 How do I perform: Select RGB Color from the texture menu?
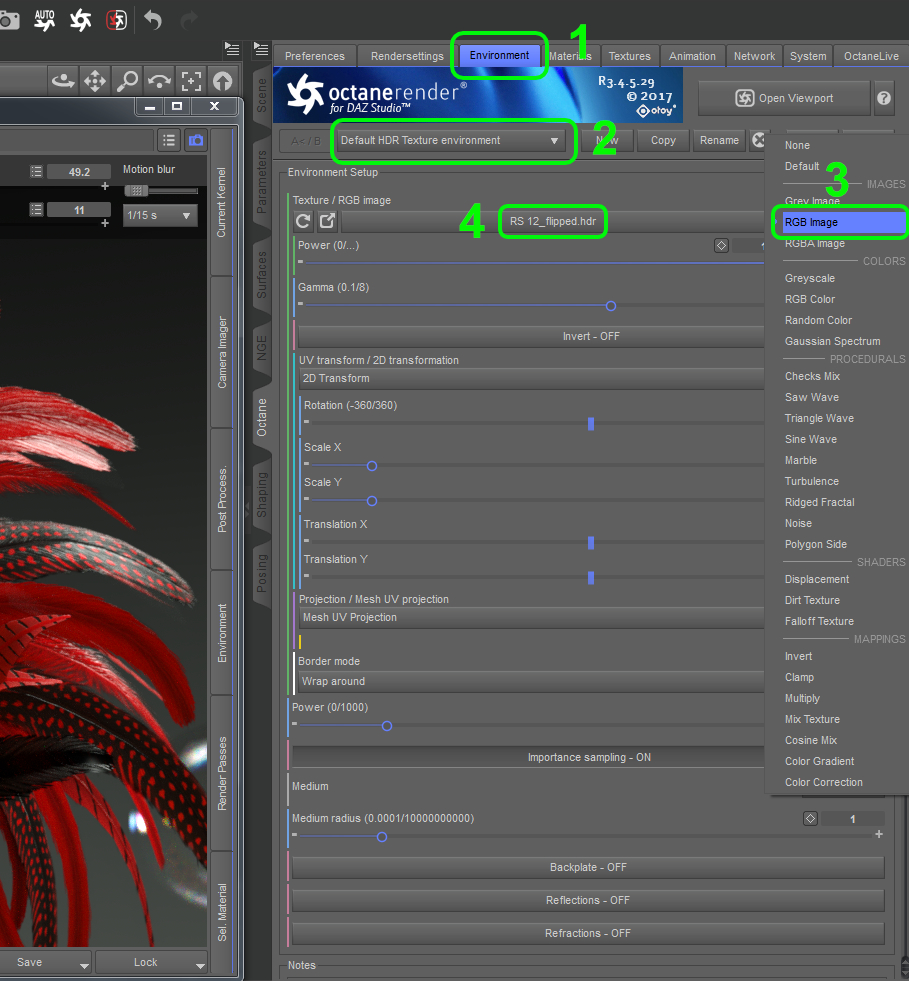810,299
